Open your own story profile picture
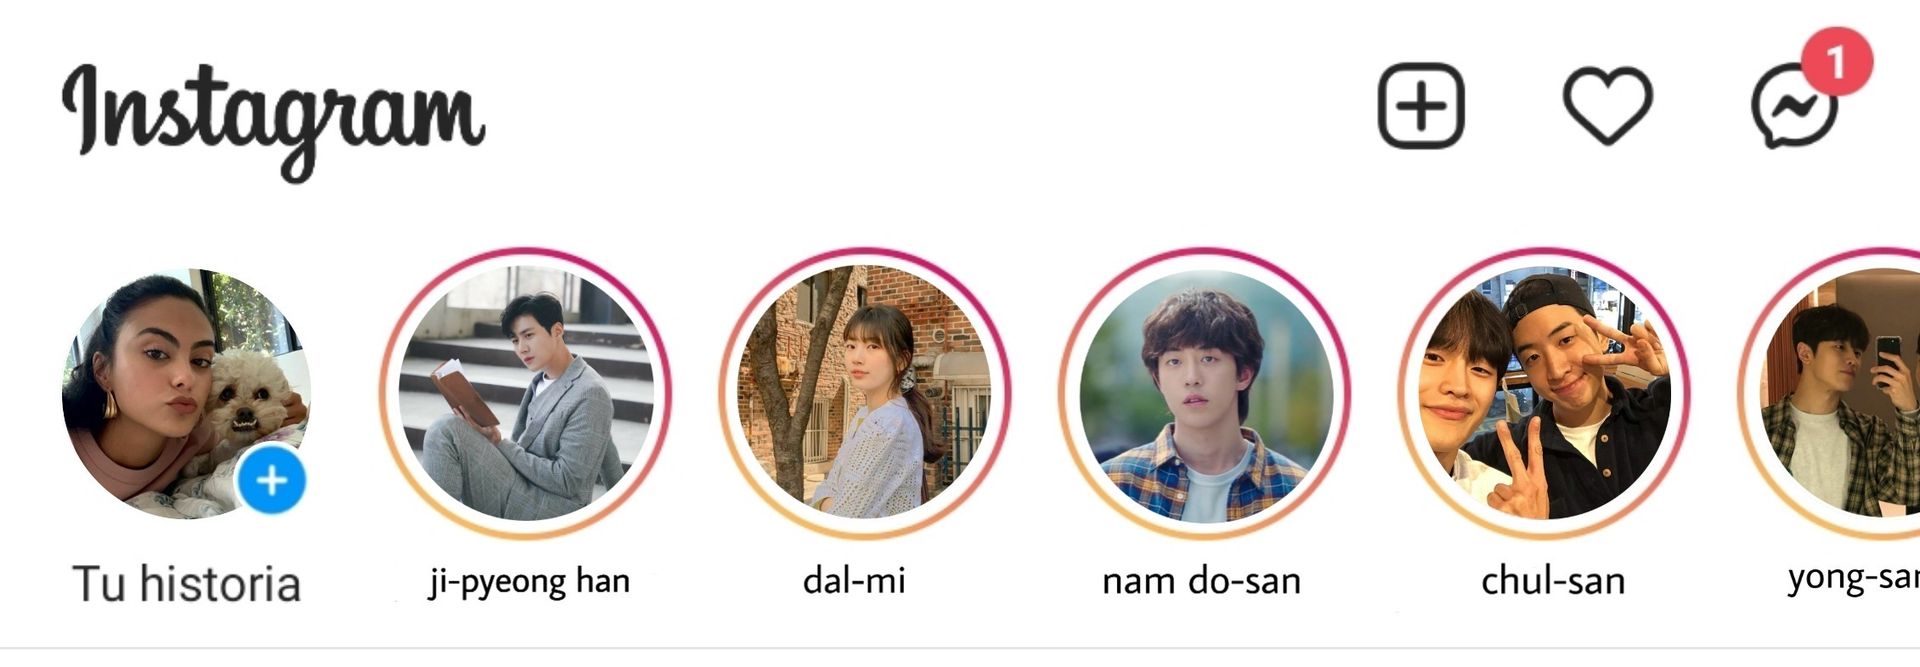This screenshot has height=667, width=1920. 186,393
